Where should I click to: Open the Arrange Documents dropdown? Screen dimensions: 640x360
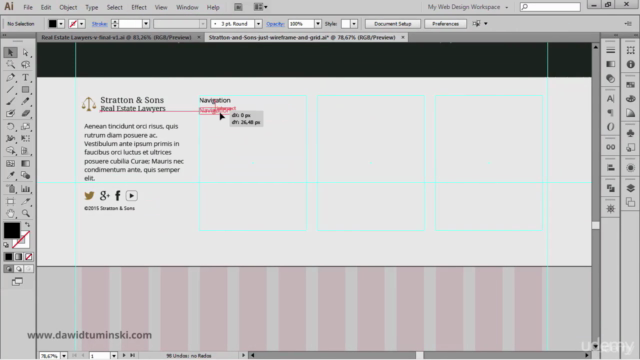260,7
